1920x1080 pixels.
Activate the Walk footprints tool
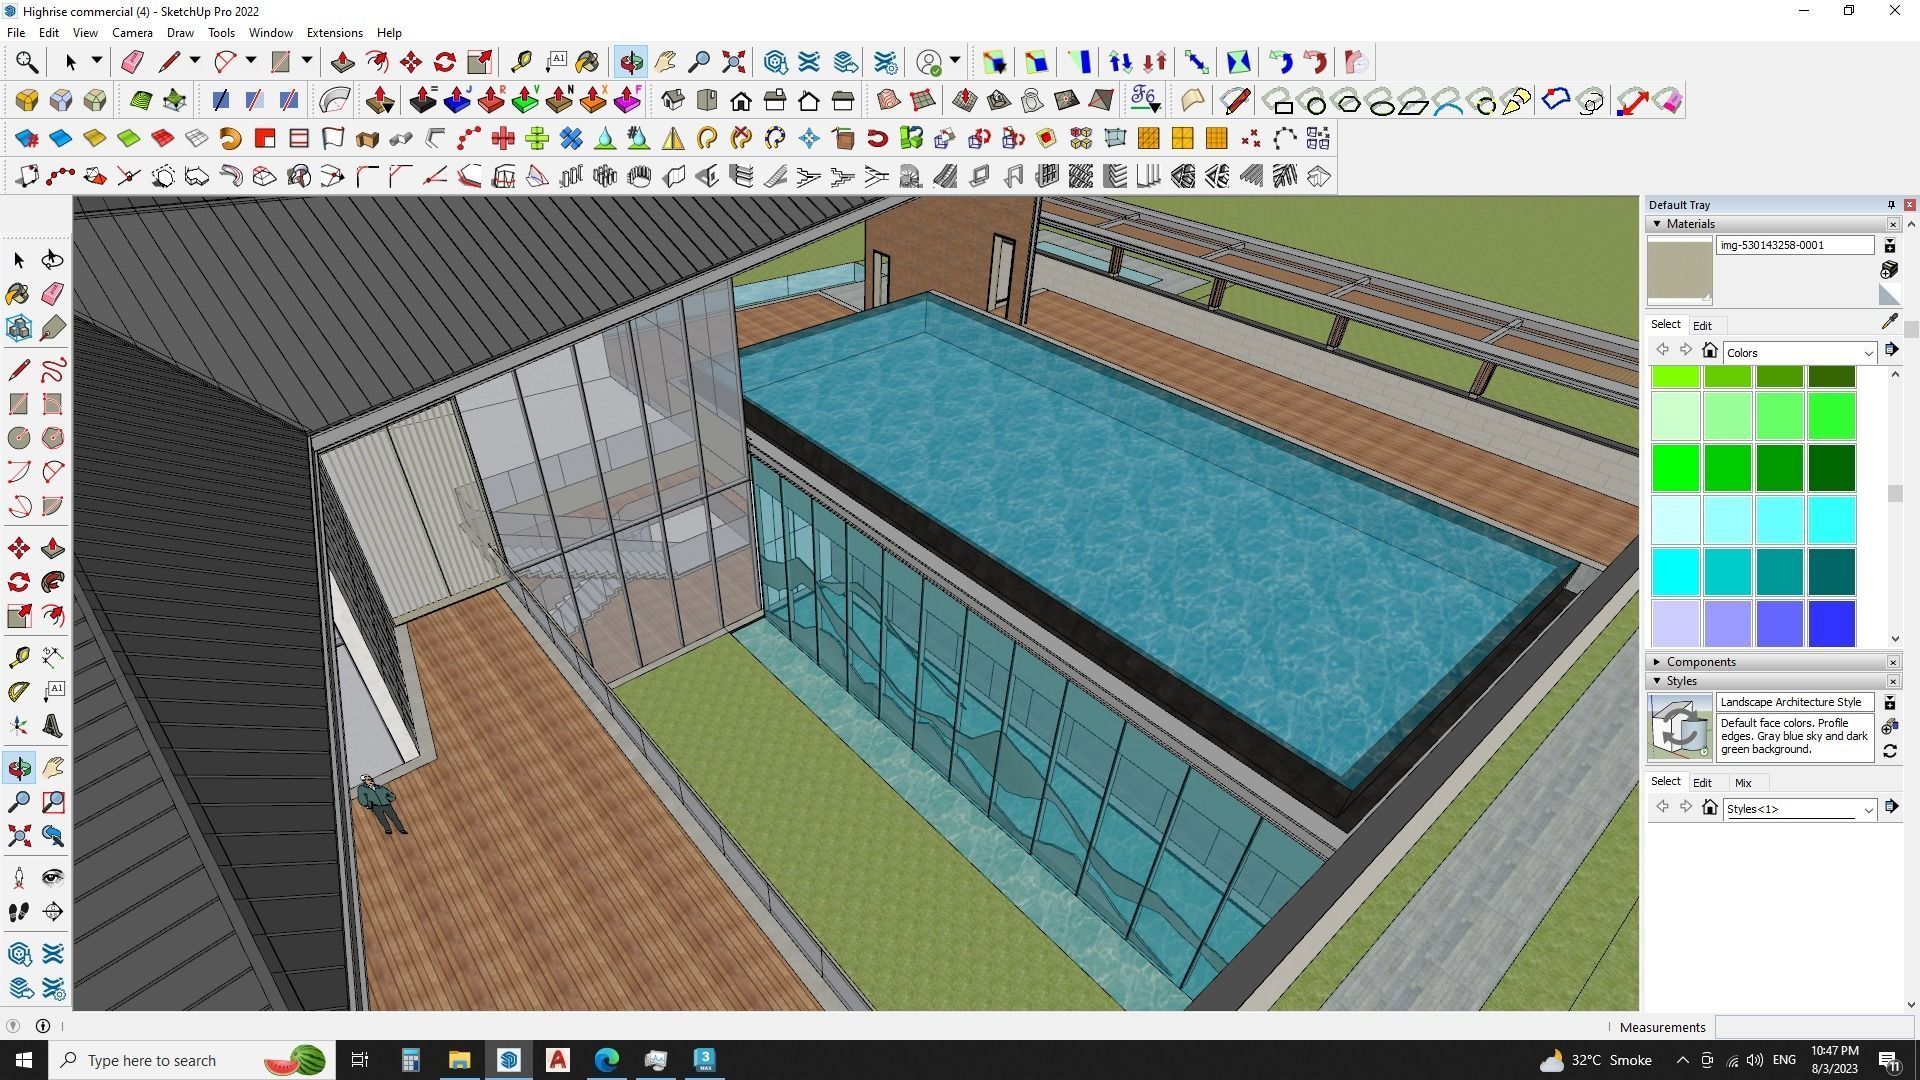click(18, 912)
